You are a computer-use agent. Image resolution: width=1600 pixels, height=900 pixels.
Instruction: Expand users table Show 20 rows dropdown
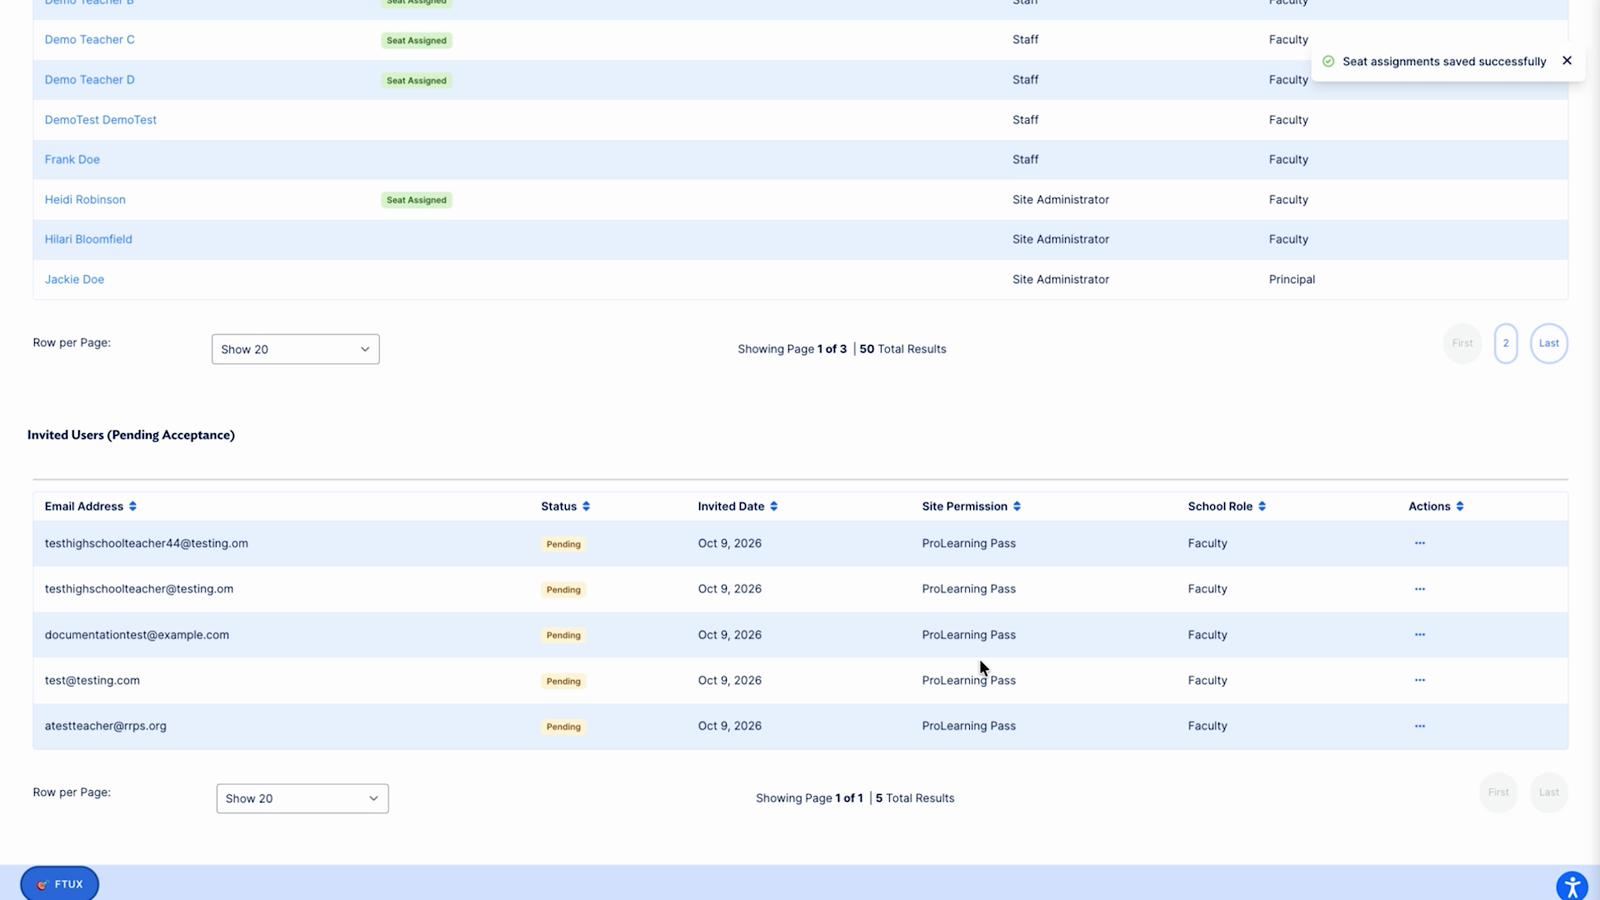tap(295, 349)
